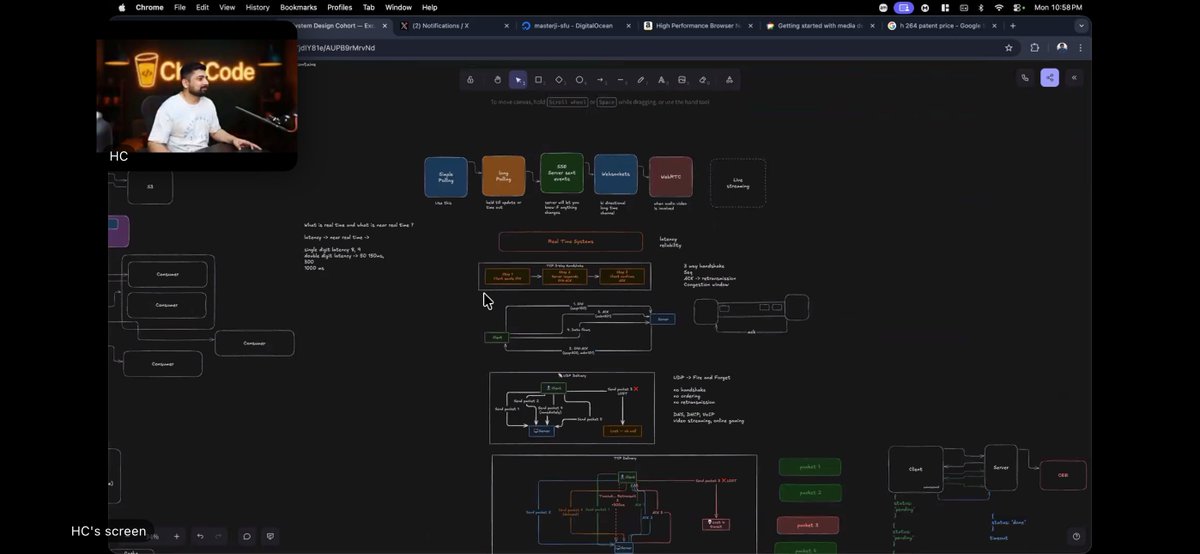Open the purple share button
Viewport: 1200px width, 554px height.
click(1049, 77)
